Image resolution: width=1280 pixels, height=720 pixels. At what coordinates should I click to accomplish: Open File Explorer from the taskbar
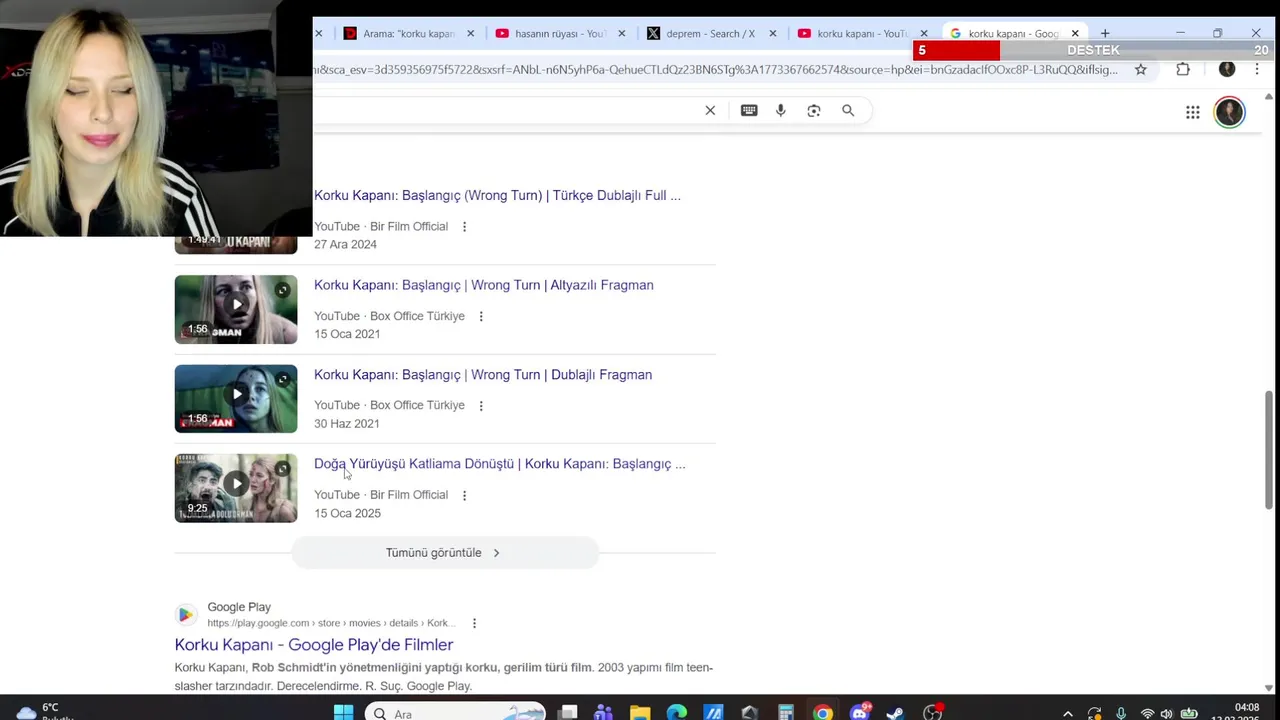[640, 712]
